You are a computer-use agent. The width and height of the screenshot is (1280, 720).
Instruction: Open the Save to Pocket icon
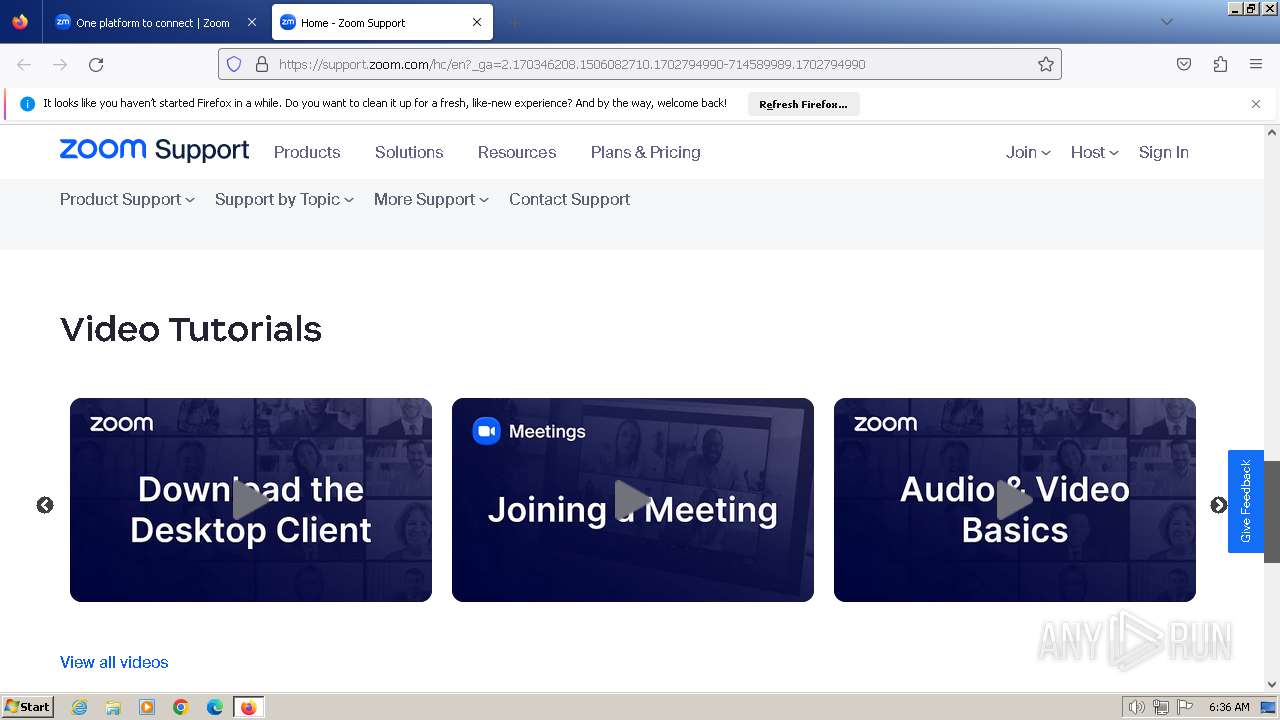click(1184, 64)
